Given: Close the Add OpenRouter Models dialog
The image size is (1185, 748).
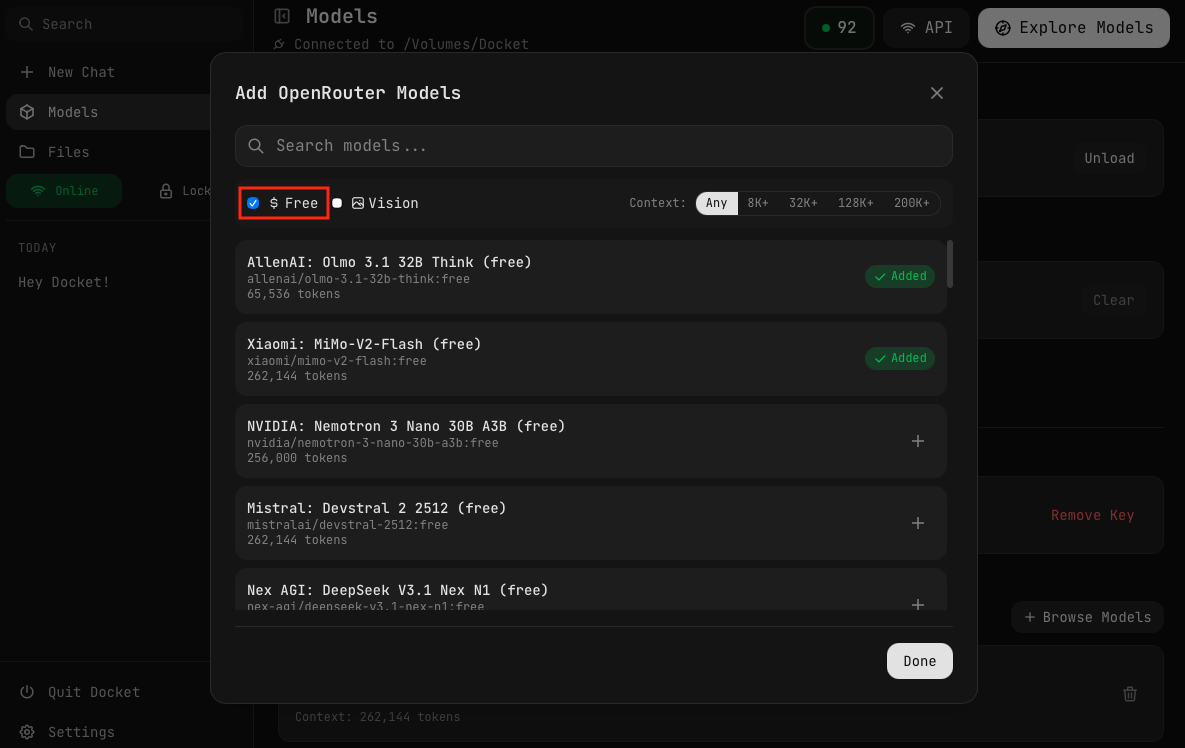Looking at the screenshot, I should pos(937,93).
